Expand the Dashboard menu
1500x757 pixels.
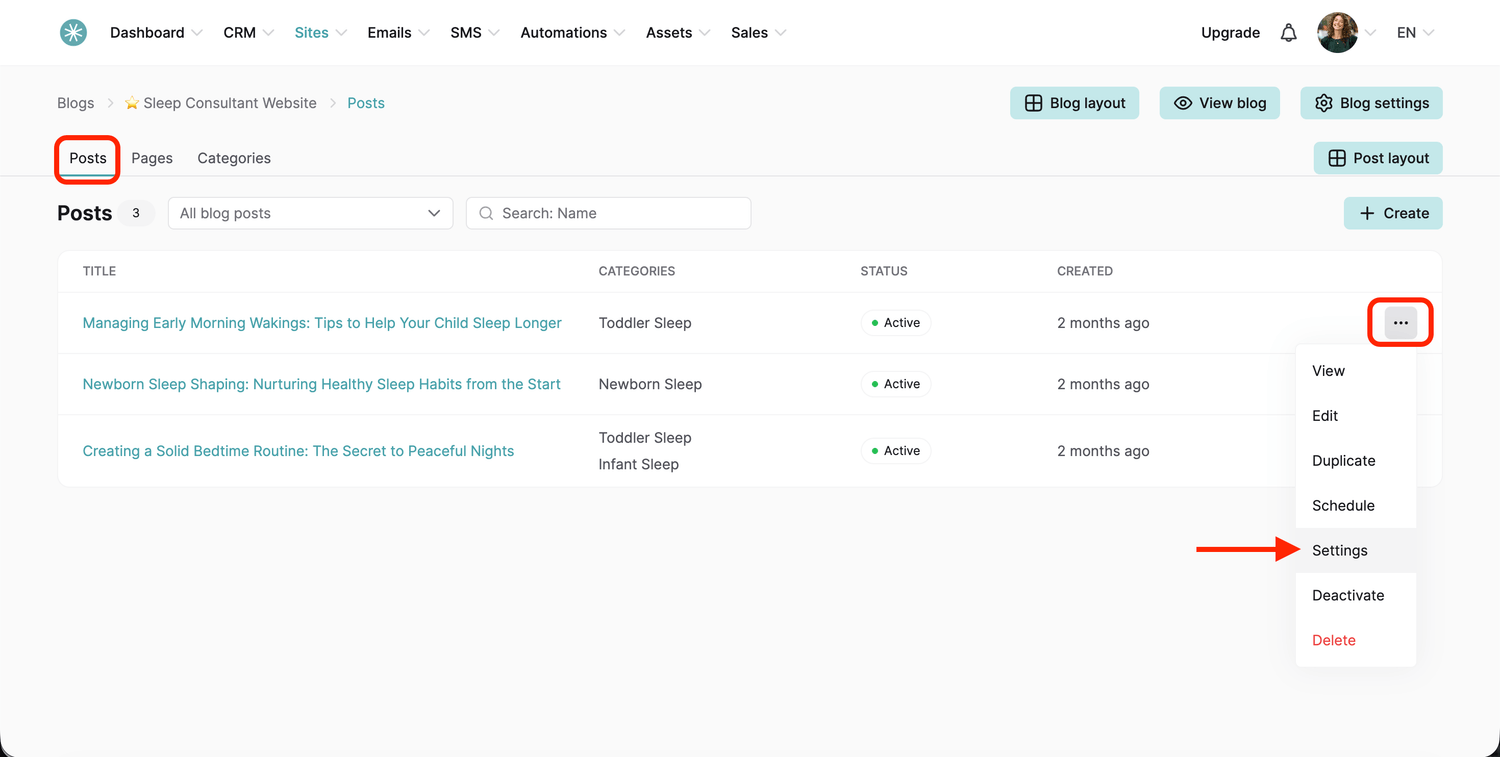(156, 33)
